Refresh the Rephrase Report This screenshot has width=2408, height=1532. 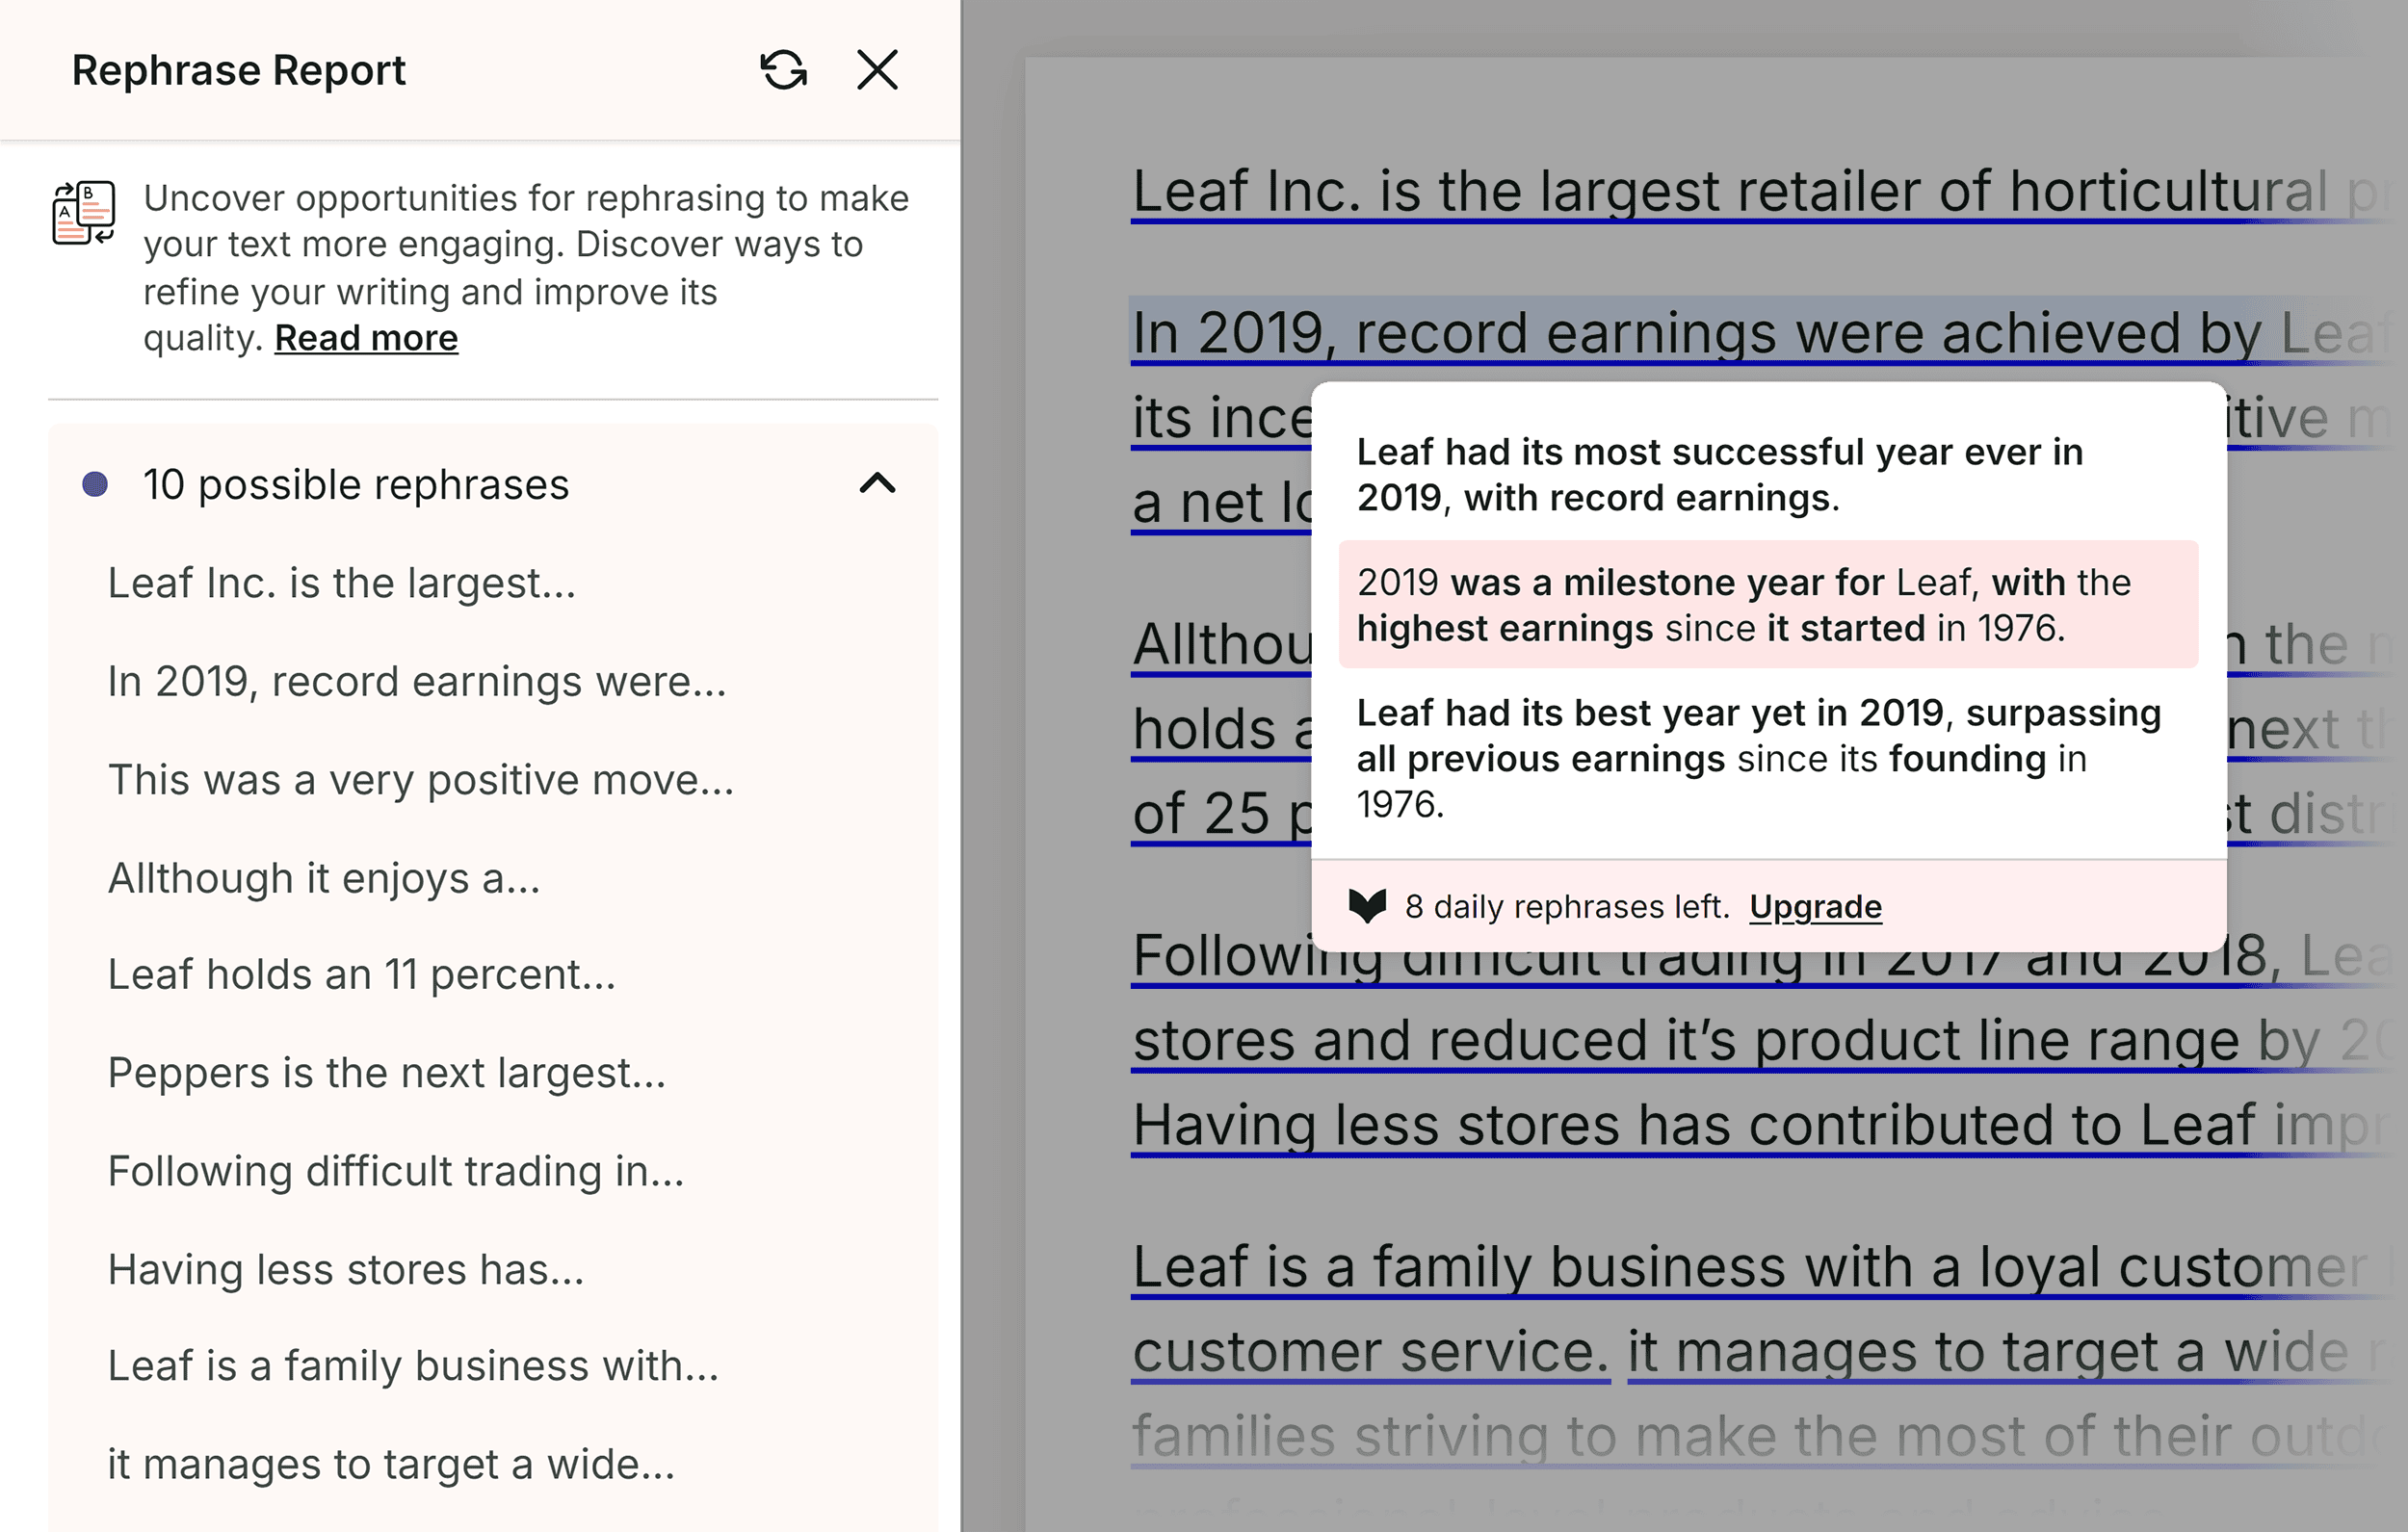[x=783, y=70]
